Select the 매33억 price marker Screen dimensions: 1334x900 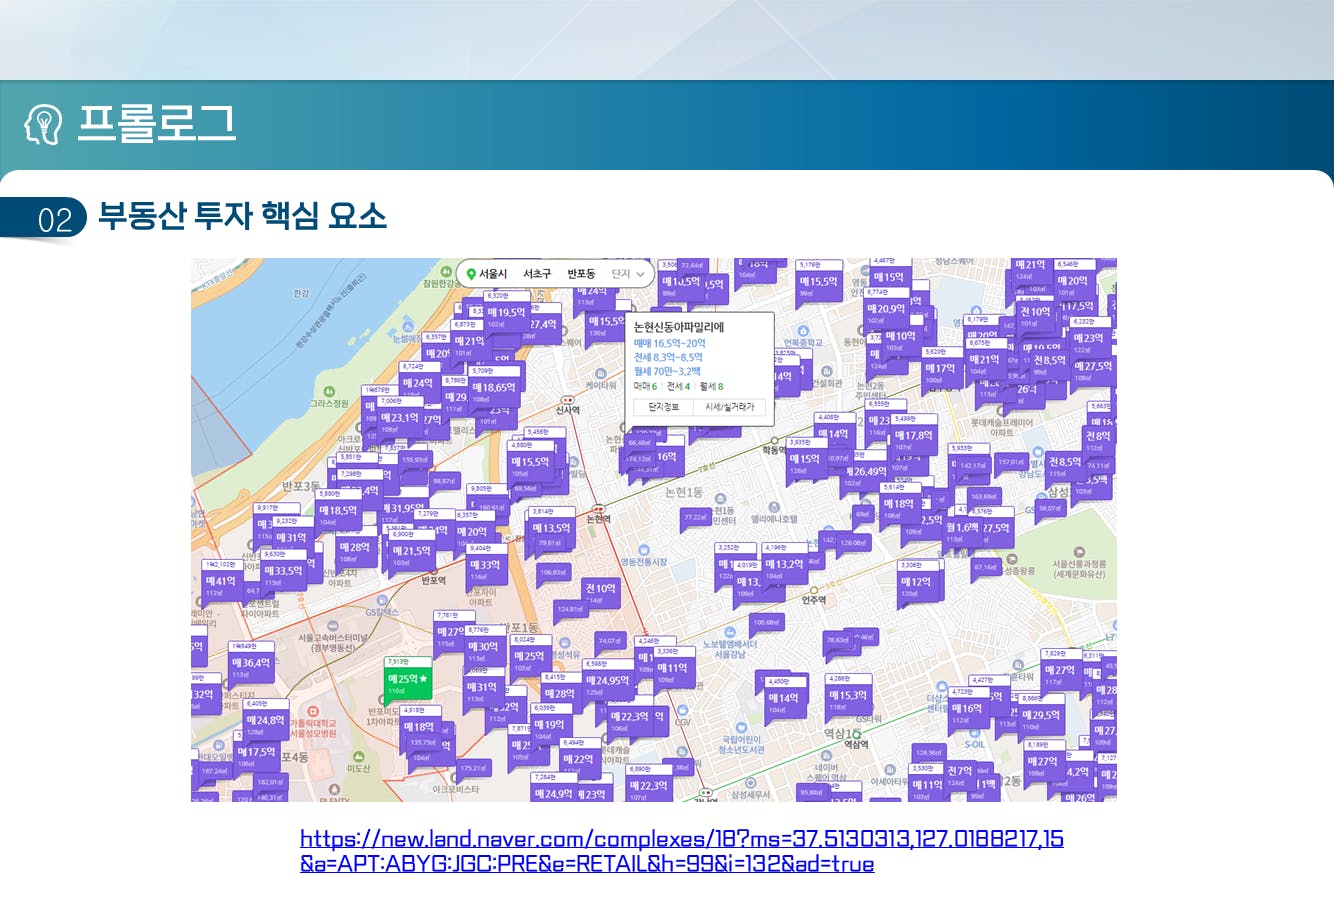(485, 567)
